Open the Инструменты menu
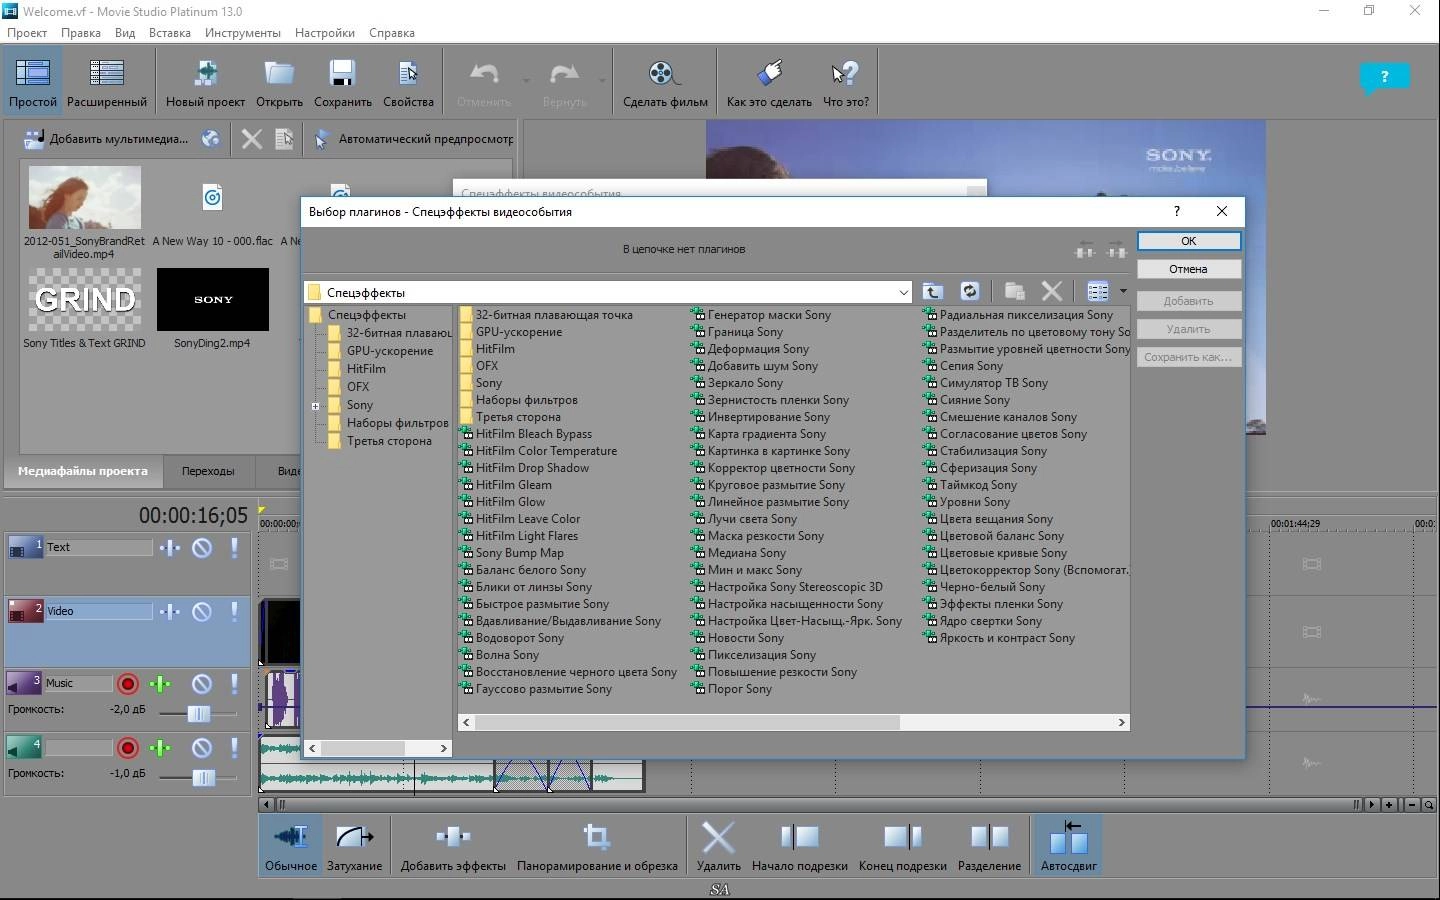The height and width of the screenshot is (900, 1440). 242,33
